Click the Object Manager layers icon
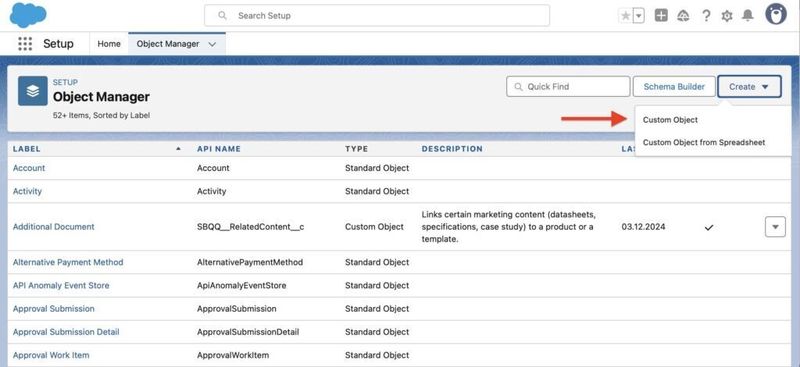Viewport: 800px width, 367px height. (x=33, y=91)
